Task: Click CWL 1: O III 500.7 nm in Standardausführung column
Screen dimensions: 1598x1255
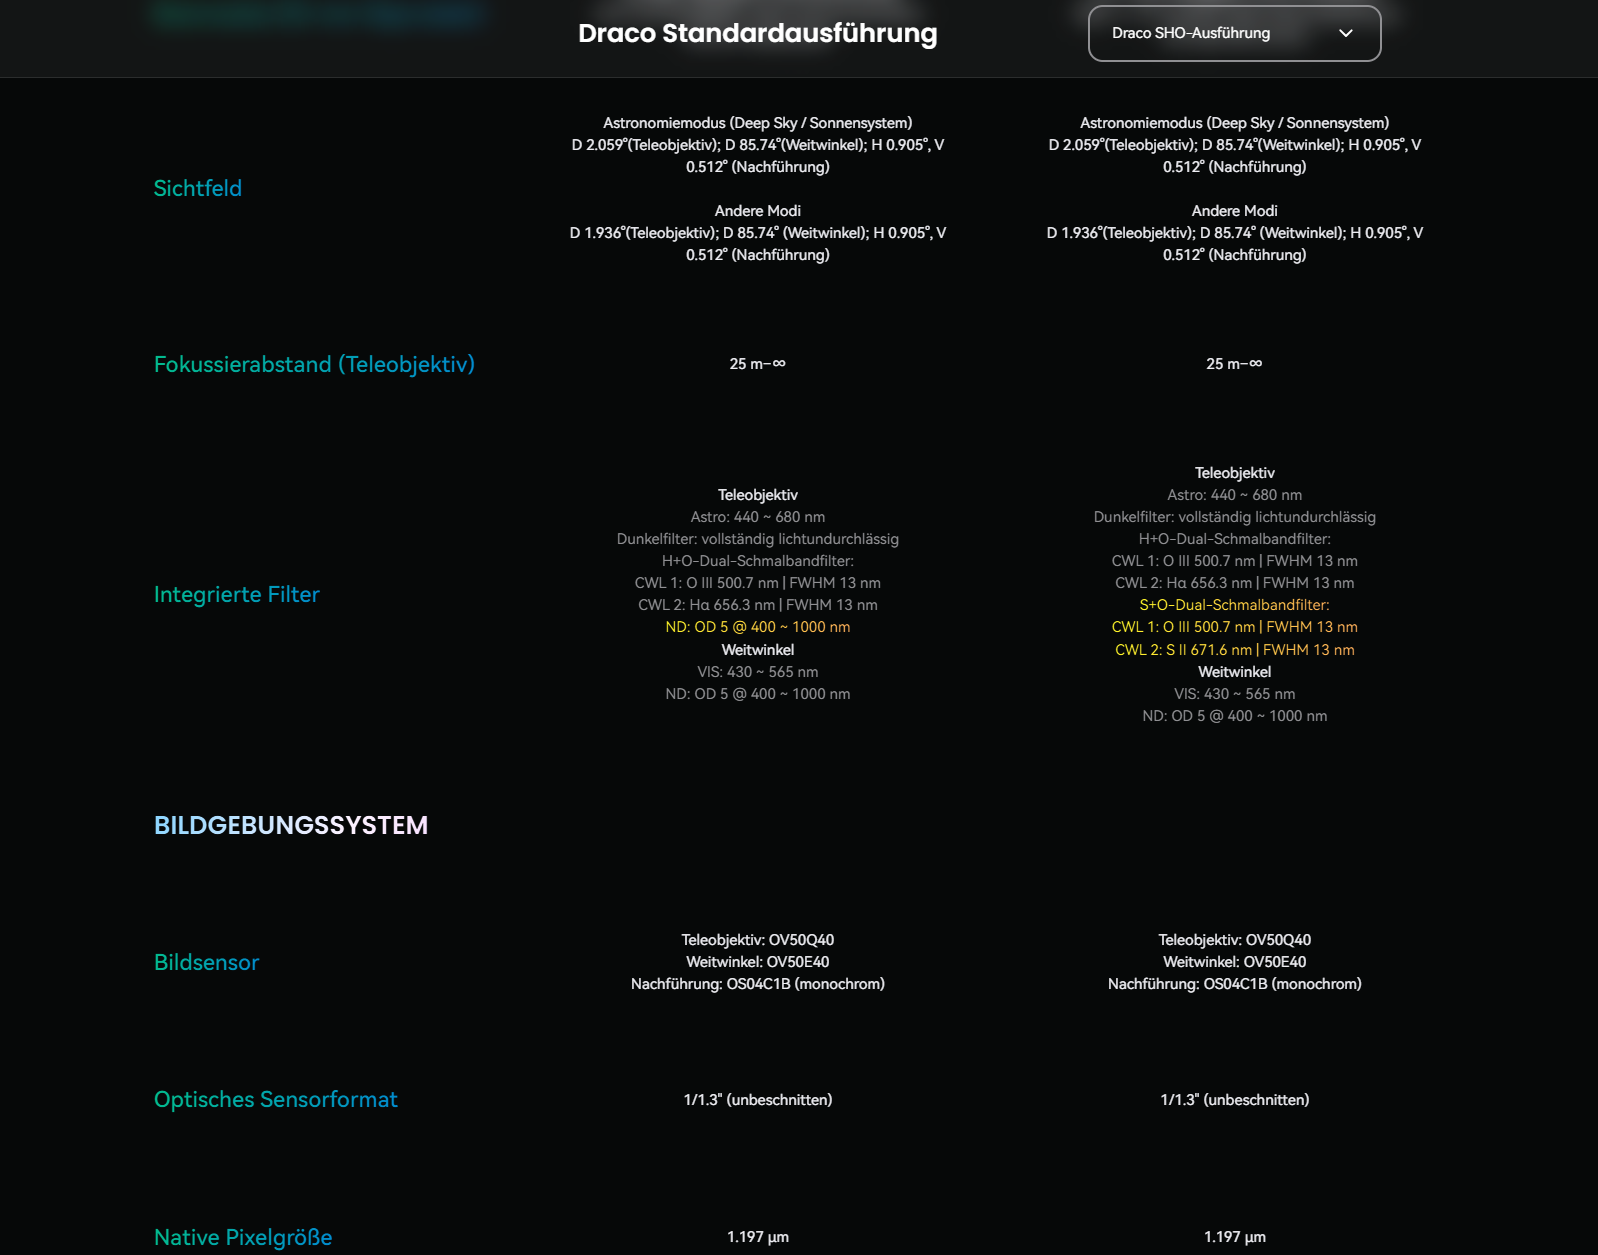Action: [758, 583]
